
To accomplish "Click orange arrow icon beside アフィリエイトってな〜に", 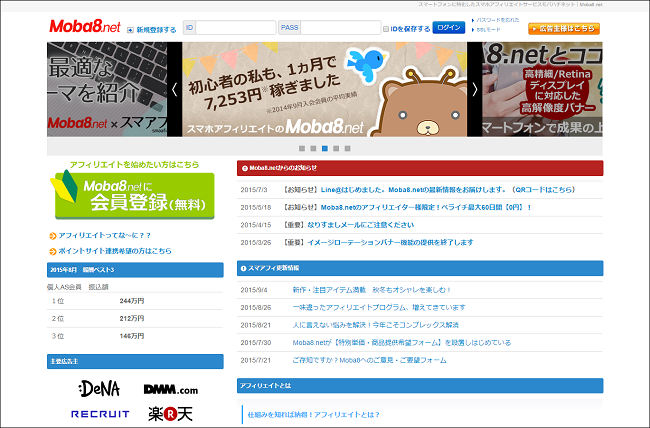I will point(53,236).
